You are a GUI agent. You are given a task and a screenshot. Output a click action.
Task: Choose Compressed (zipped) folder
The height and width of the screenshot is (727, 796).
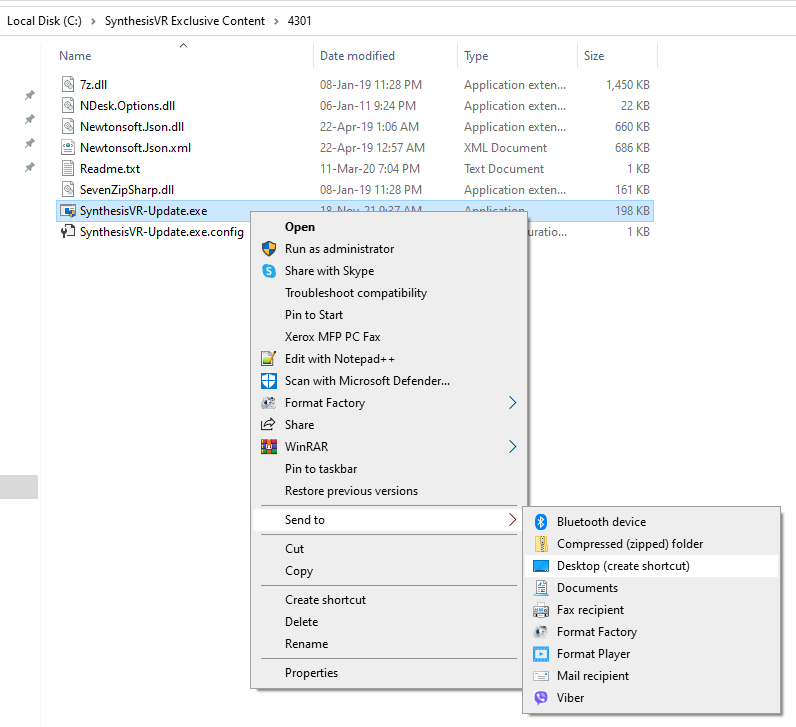click(x=651, y=544)
